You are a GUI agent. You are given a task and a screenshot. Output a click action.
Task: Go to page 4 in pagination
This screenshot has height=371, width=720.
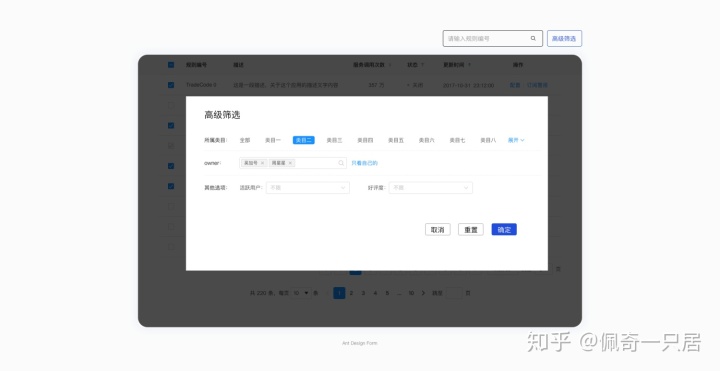point(375,293)
